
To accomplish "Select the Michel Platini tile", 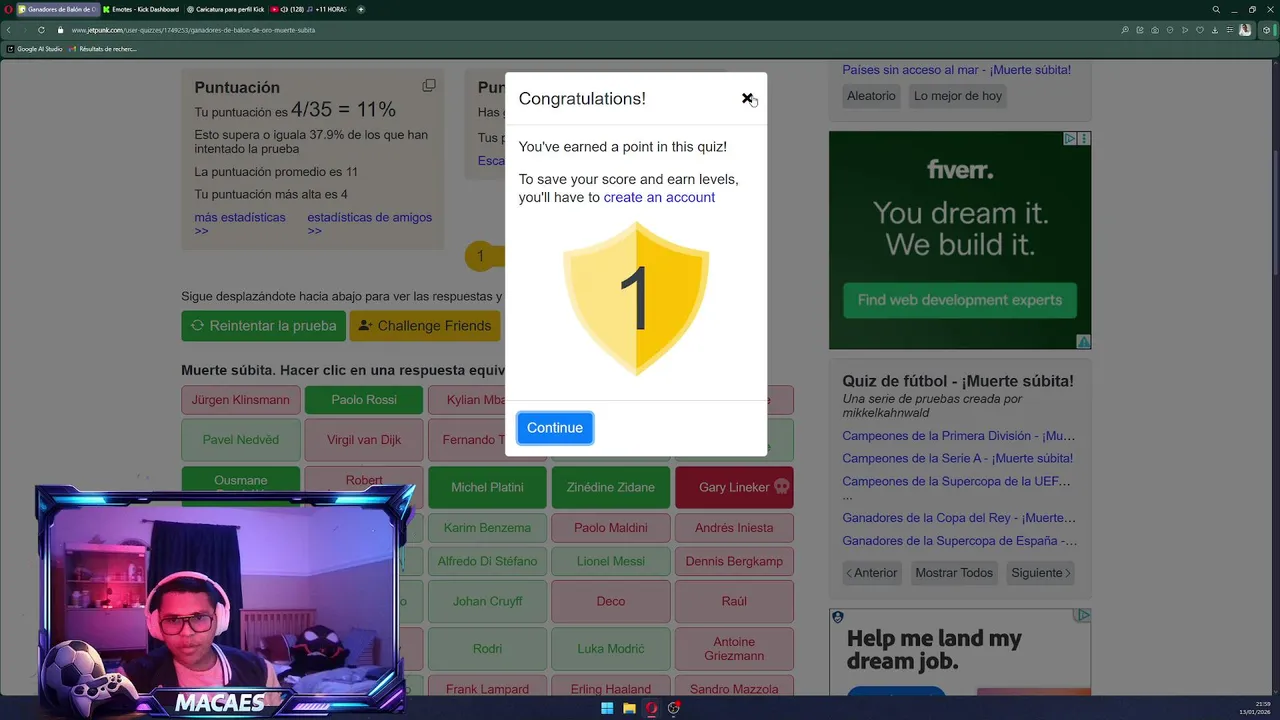I will [487, 487].
